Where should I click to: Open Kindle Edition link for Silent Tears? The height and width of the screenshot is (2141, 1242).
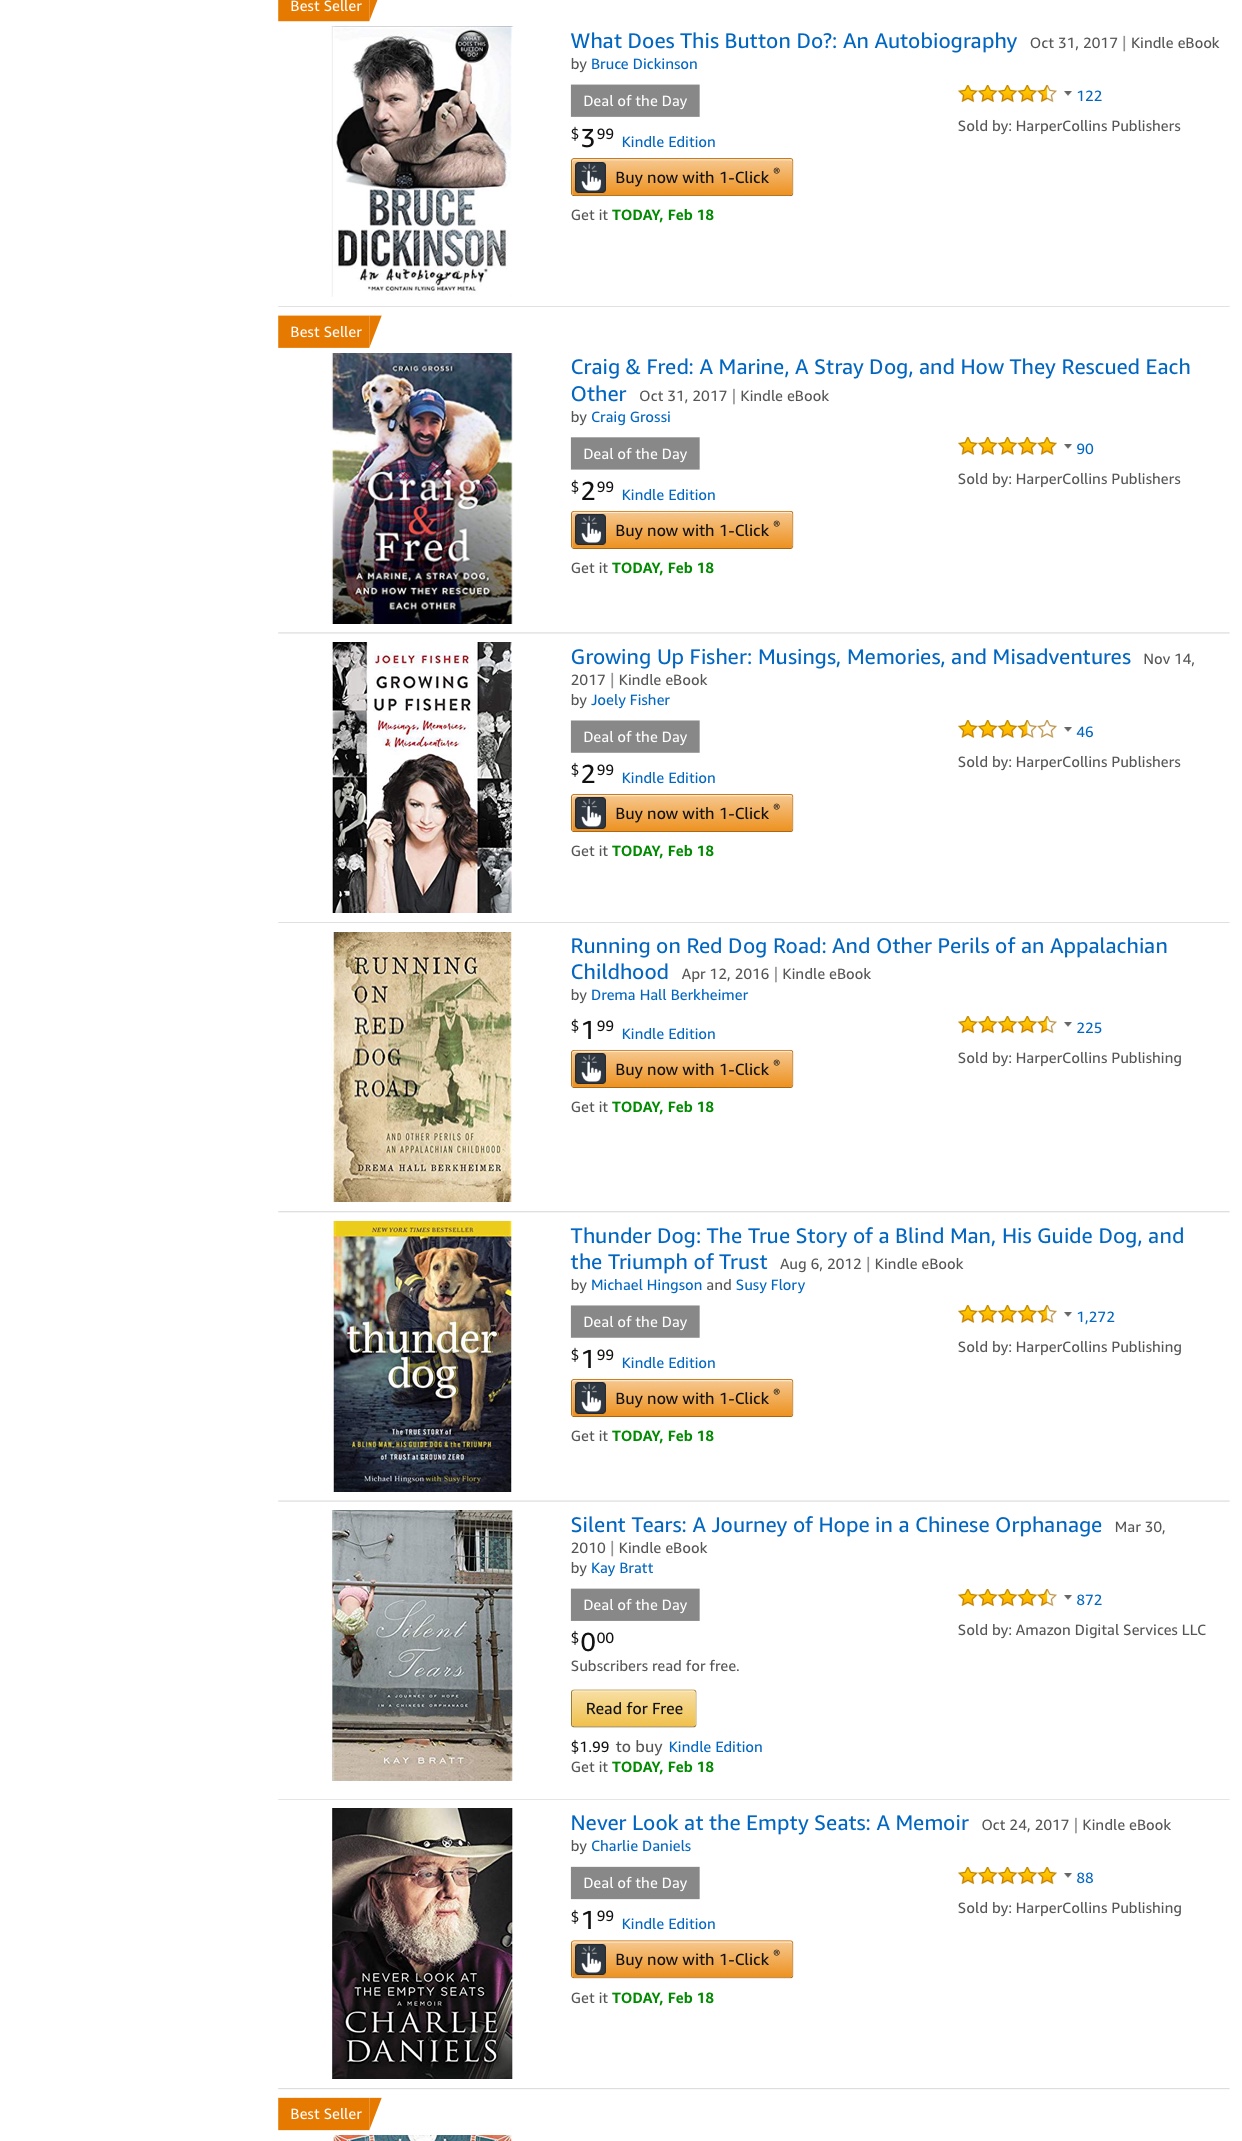715,1747
